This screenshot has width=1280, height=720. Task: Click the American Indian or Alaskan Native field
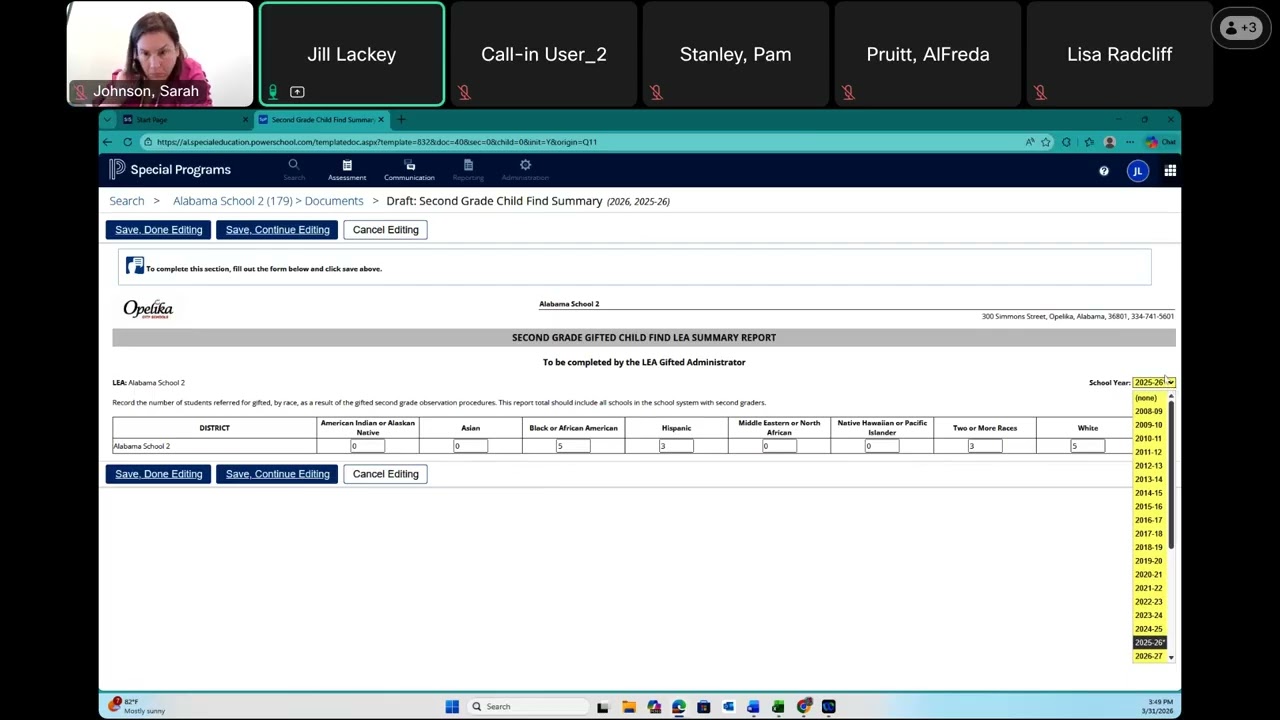[x=367, y=446]
